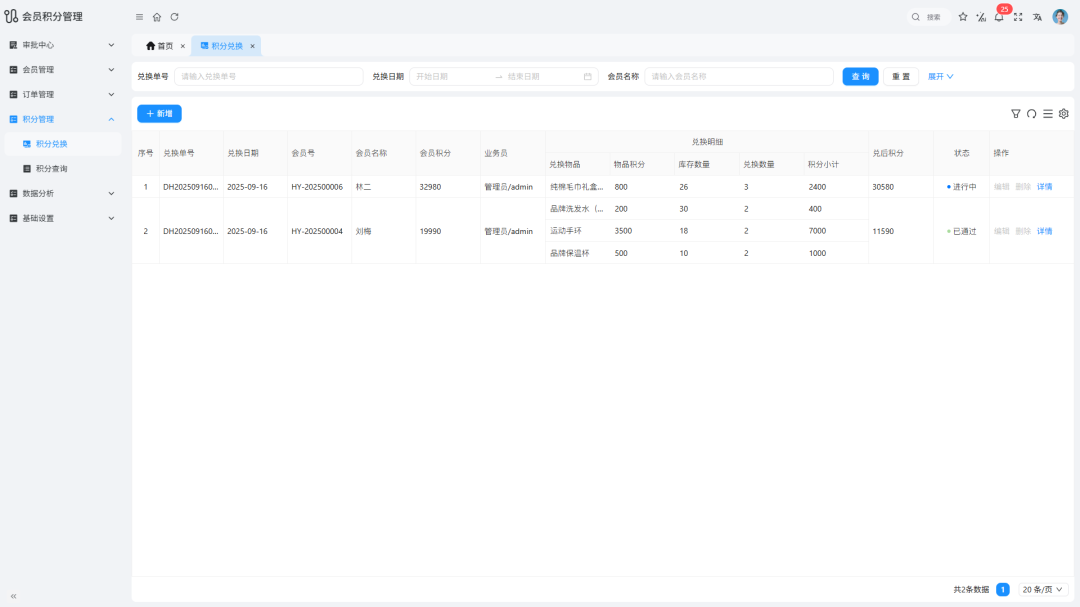1080x607 pixels.
Task: Click the 新增 add button
Action: pos(159,114)
